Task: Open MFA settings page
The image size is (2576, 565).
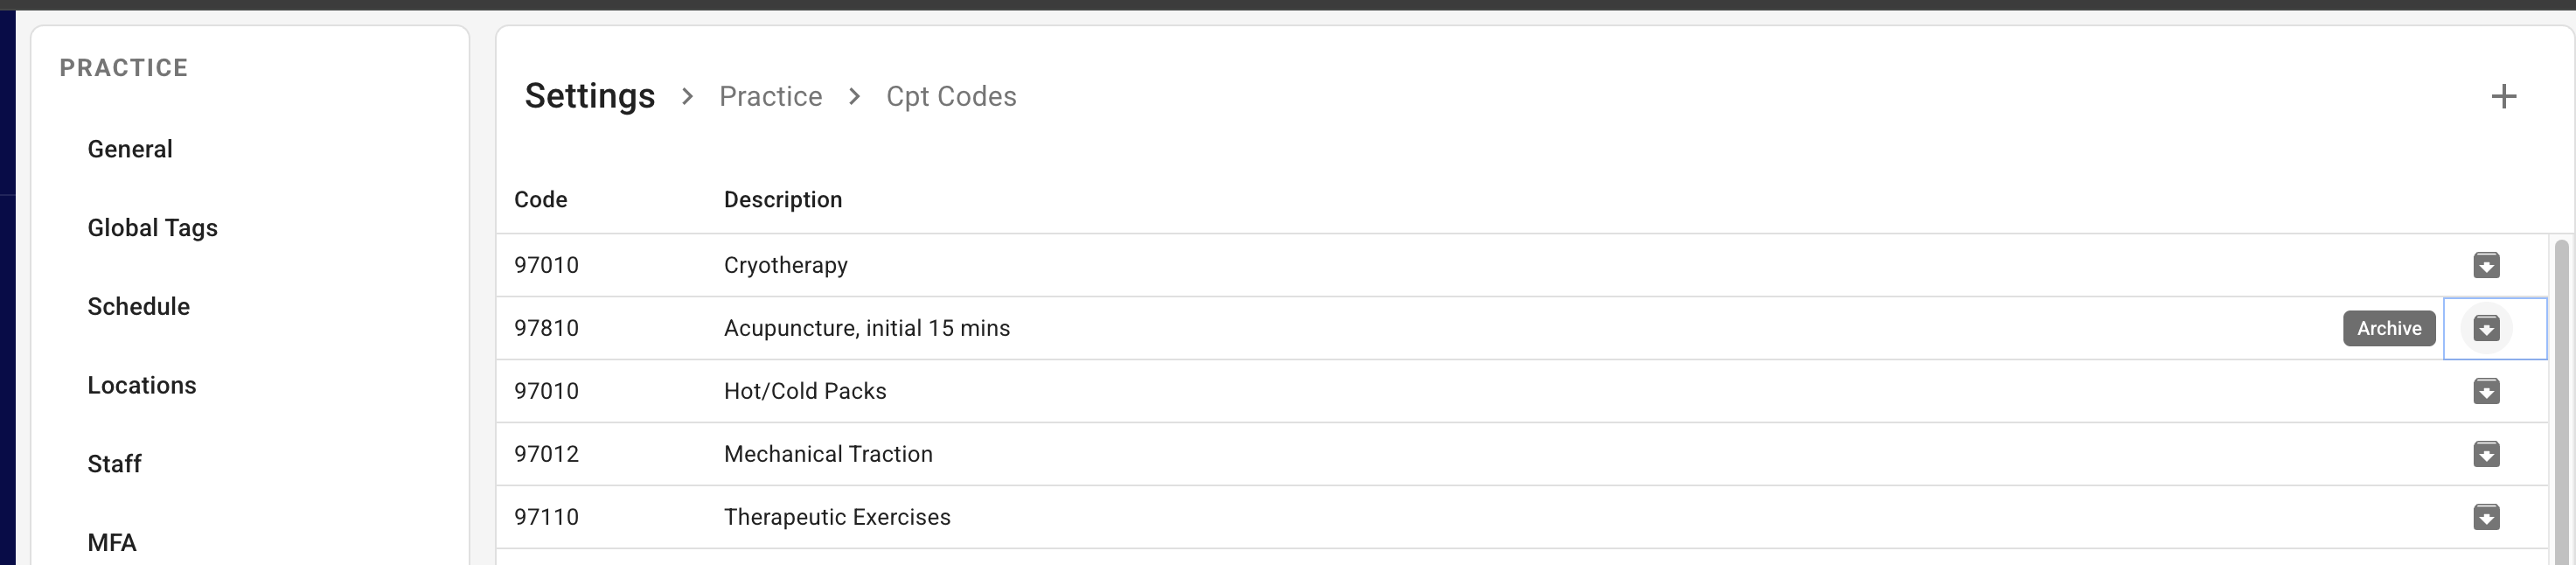Action: [x=112, y=542]
